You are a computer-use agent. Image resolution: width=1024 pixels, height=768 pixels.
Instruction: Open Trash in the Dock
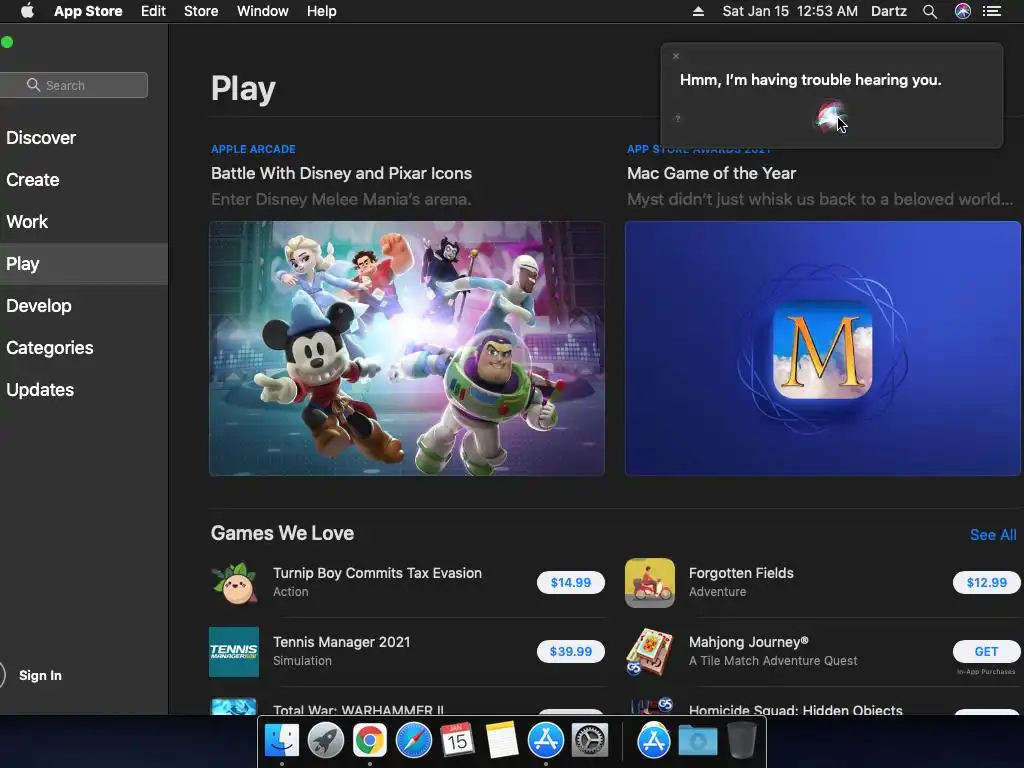741,741
